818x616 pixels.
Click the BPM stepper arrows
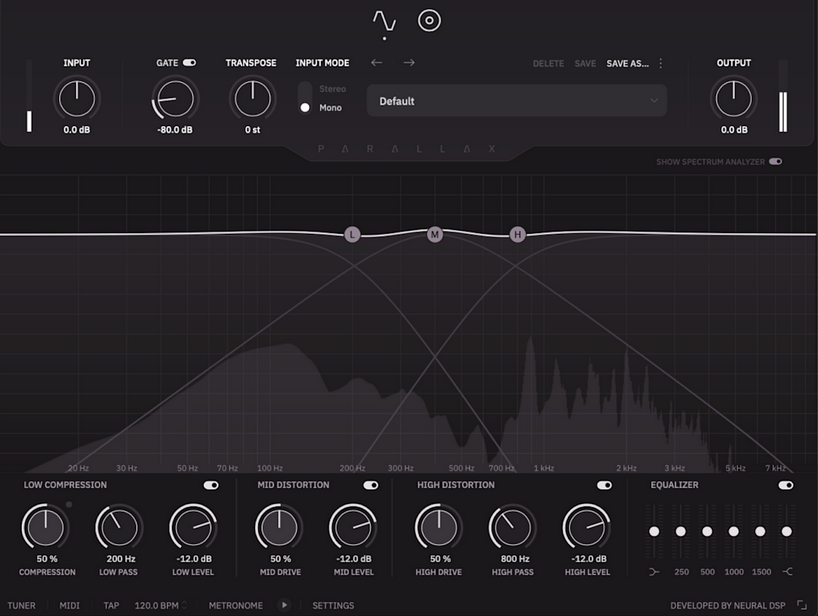[184, 605]
